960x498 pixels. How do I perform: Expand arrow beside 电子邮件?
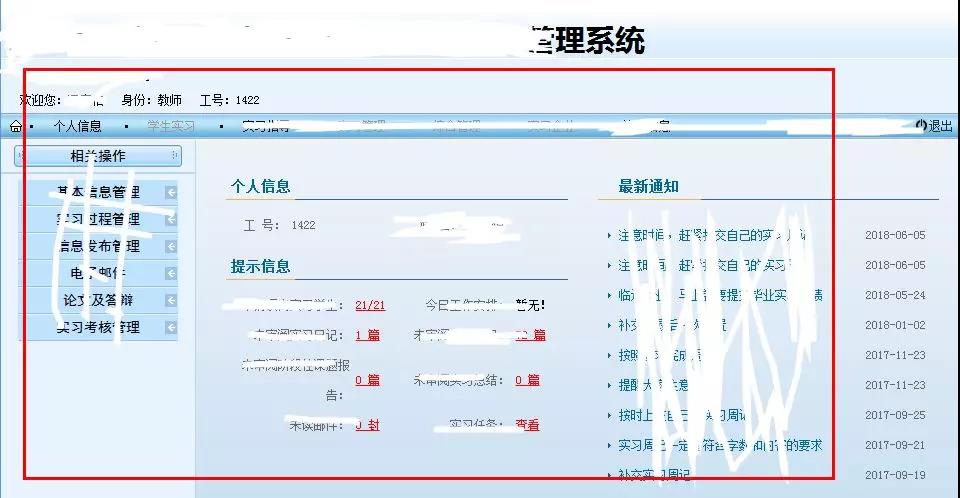pos(171,273)
